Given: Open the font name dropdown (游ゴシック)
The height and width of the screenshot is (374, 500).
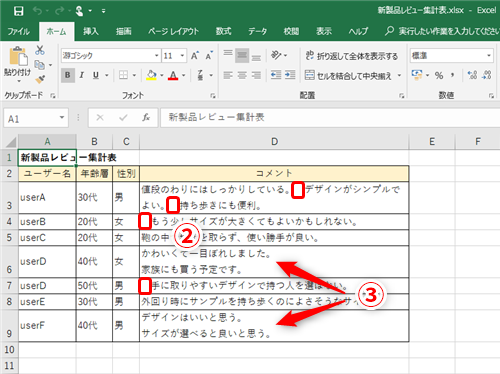Looking at the screenshot, I should pos(157,56).
